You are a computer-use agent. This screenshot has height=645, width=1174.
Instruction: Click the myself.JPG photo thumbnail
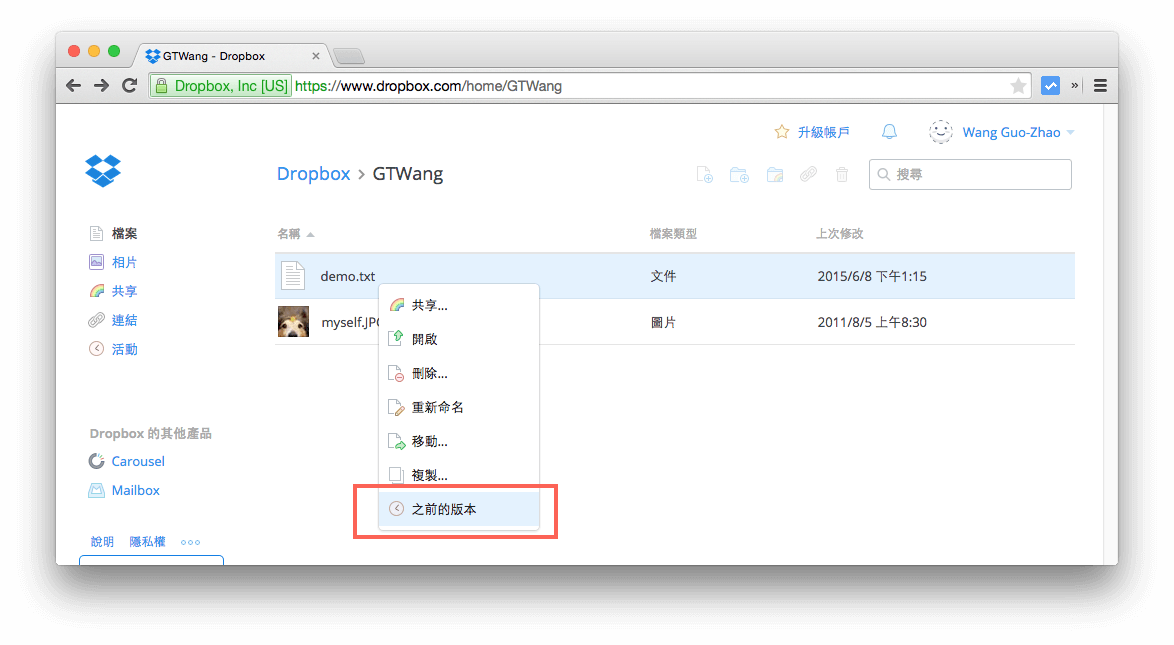(x=293, y=322)
